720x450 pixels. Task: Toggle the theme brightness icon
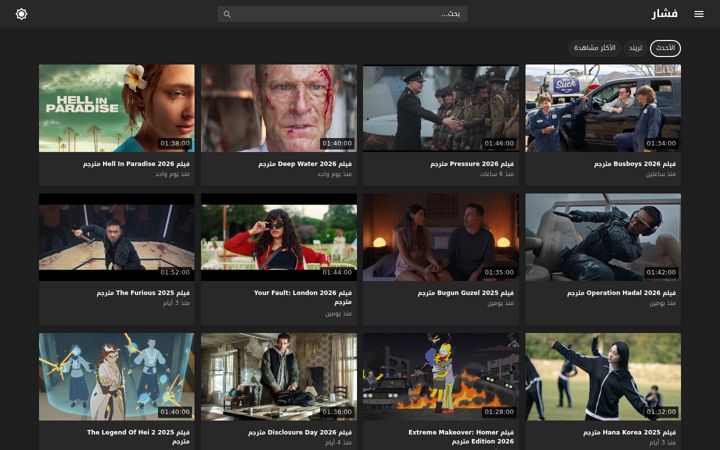[x=21, y=14]
